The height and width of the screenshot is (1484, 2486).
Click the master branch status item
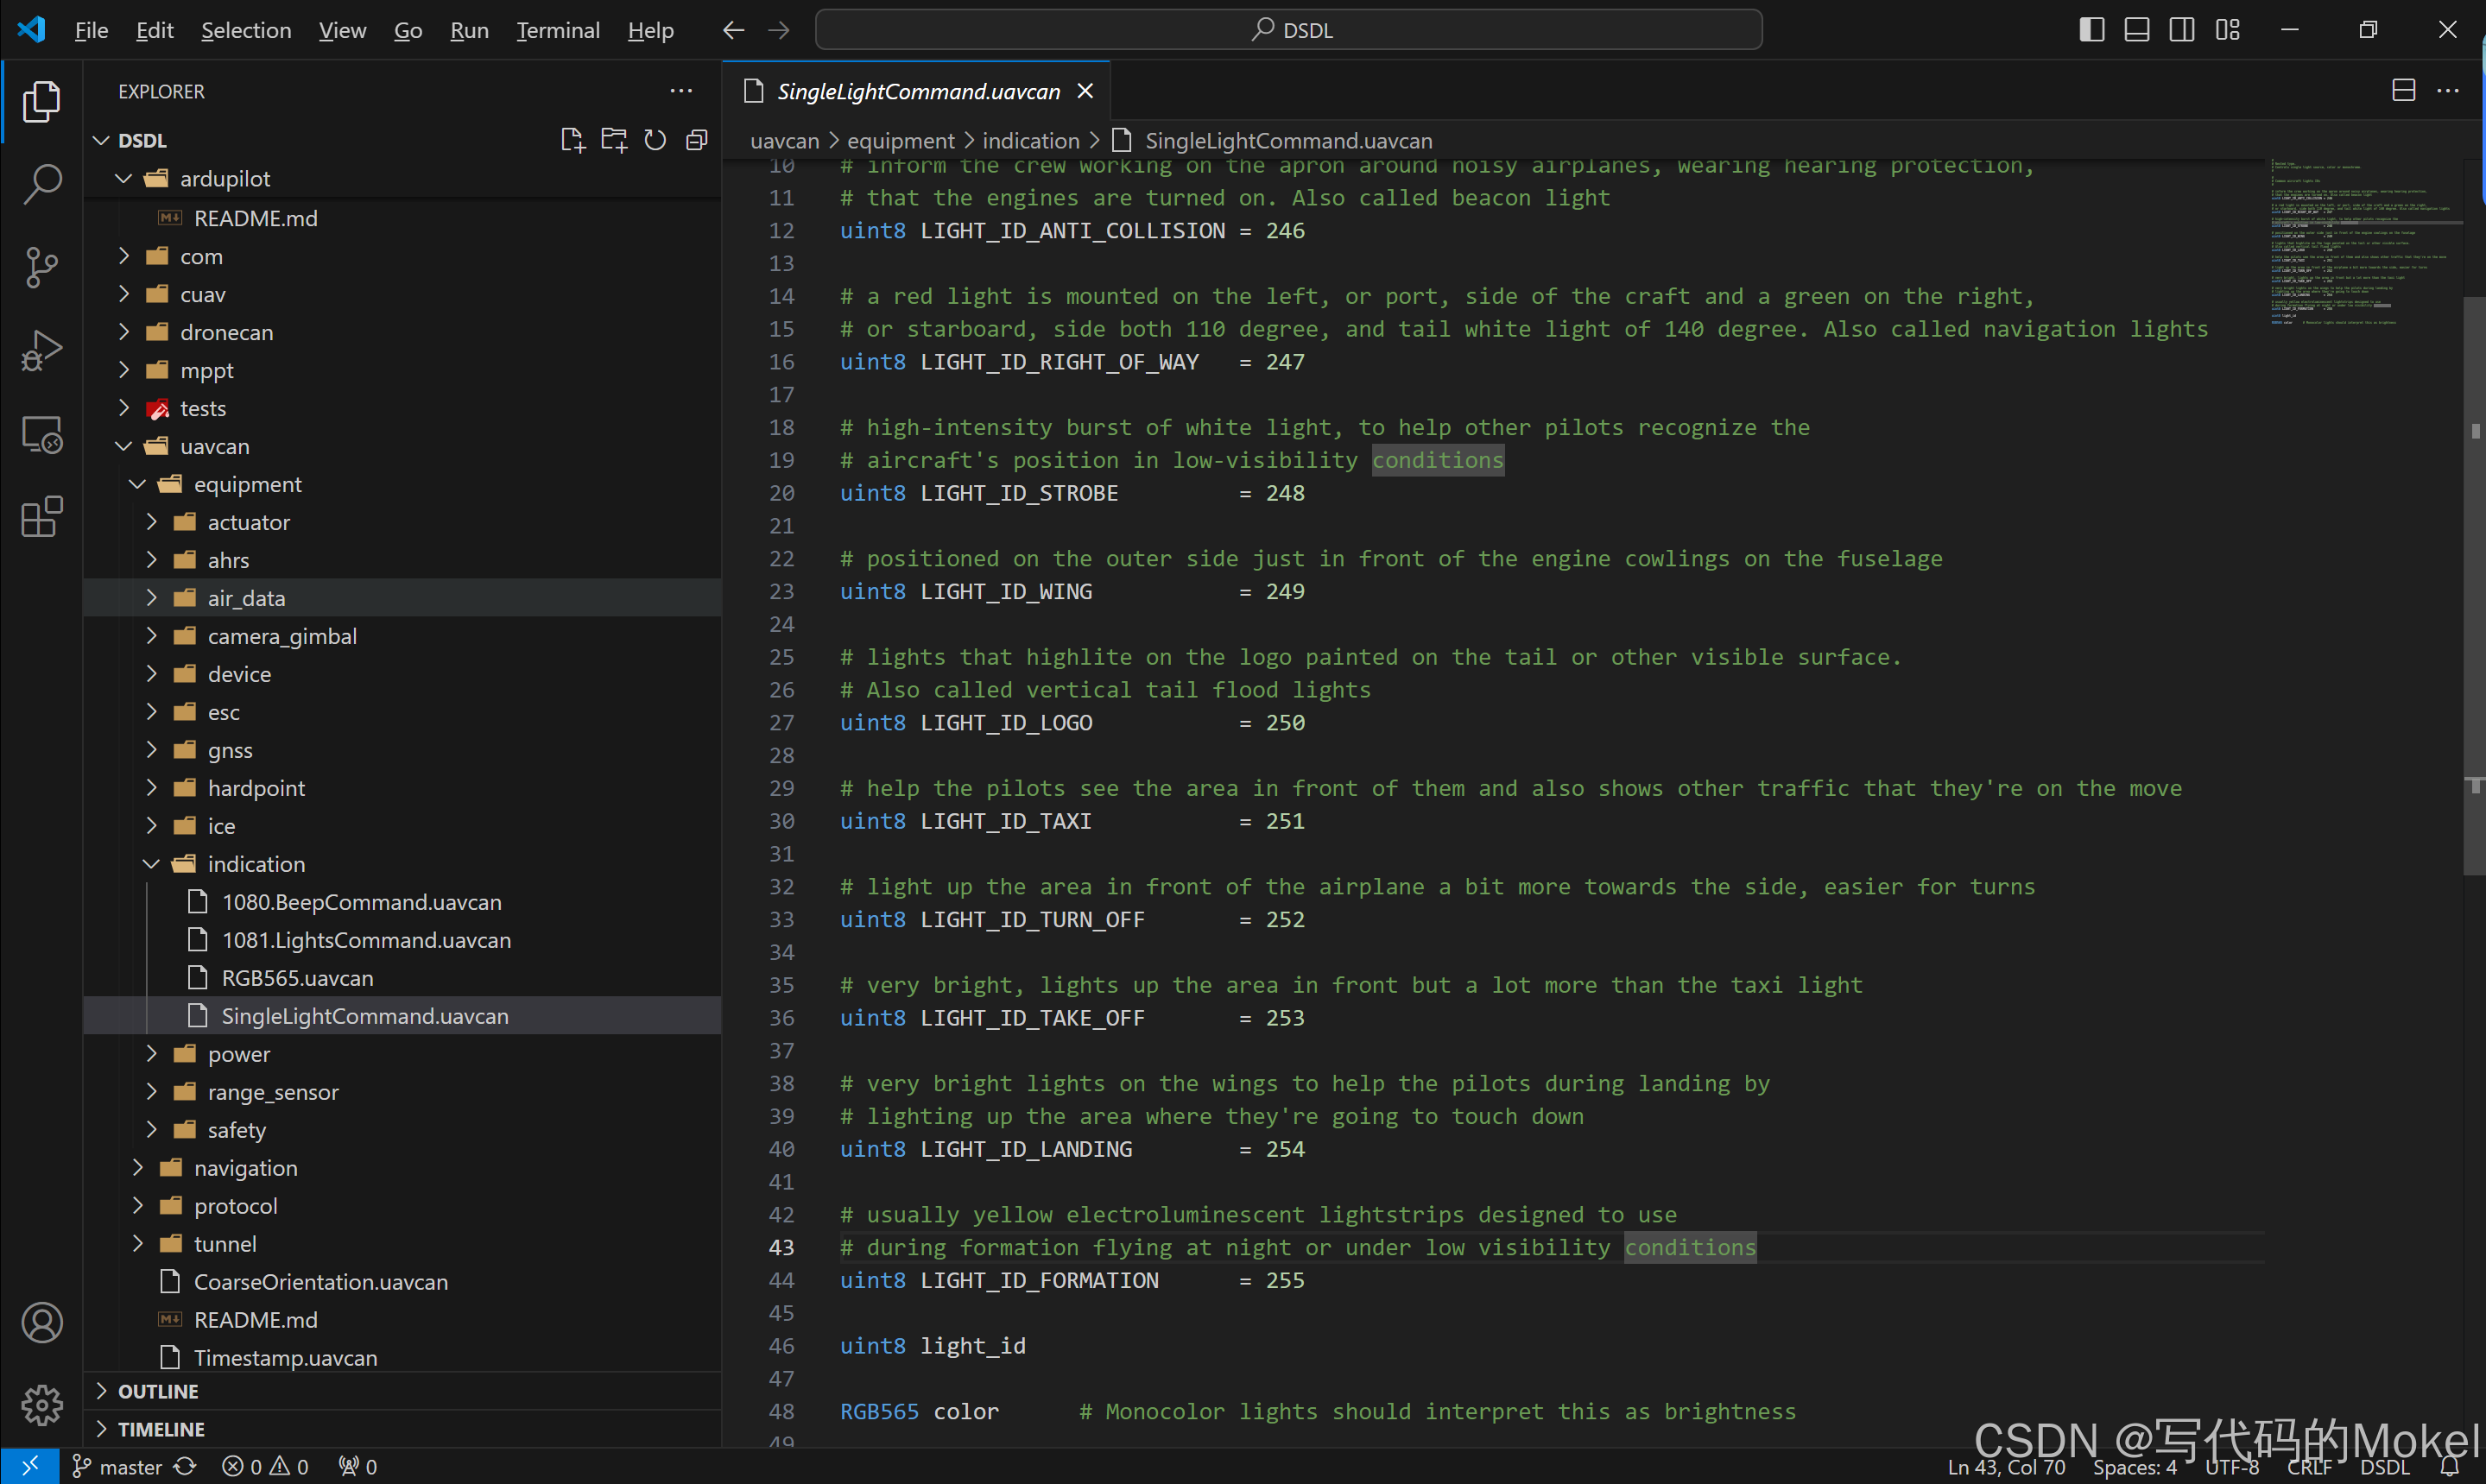click(118, 1466)
